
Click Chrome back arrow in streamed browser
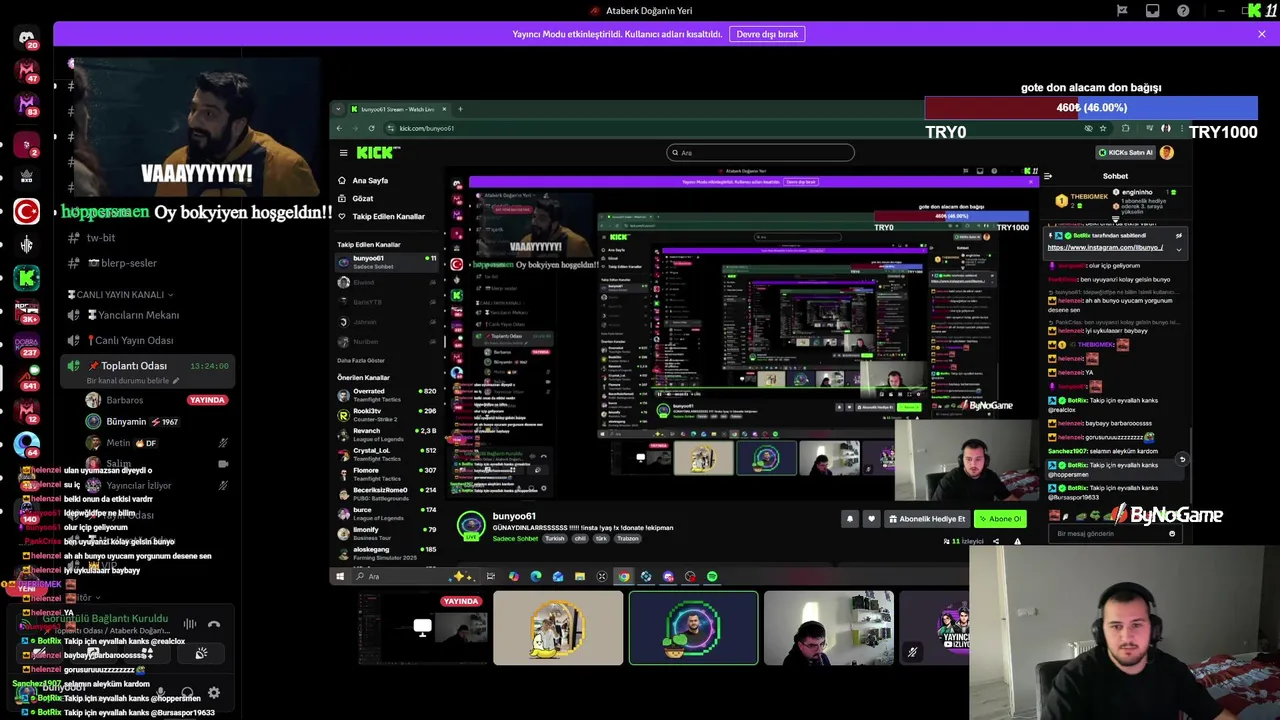click(339, 128)
